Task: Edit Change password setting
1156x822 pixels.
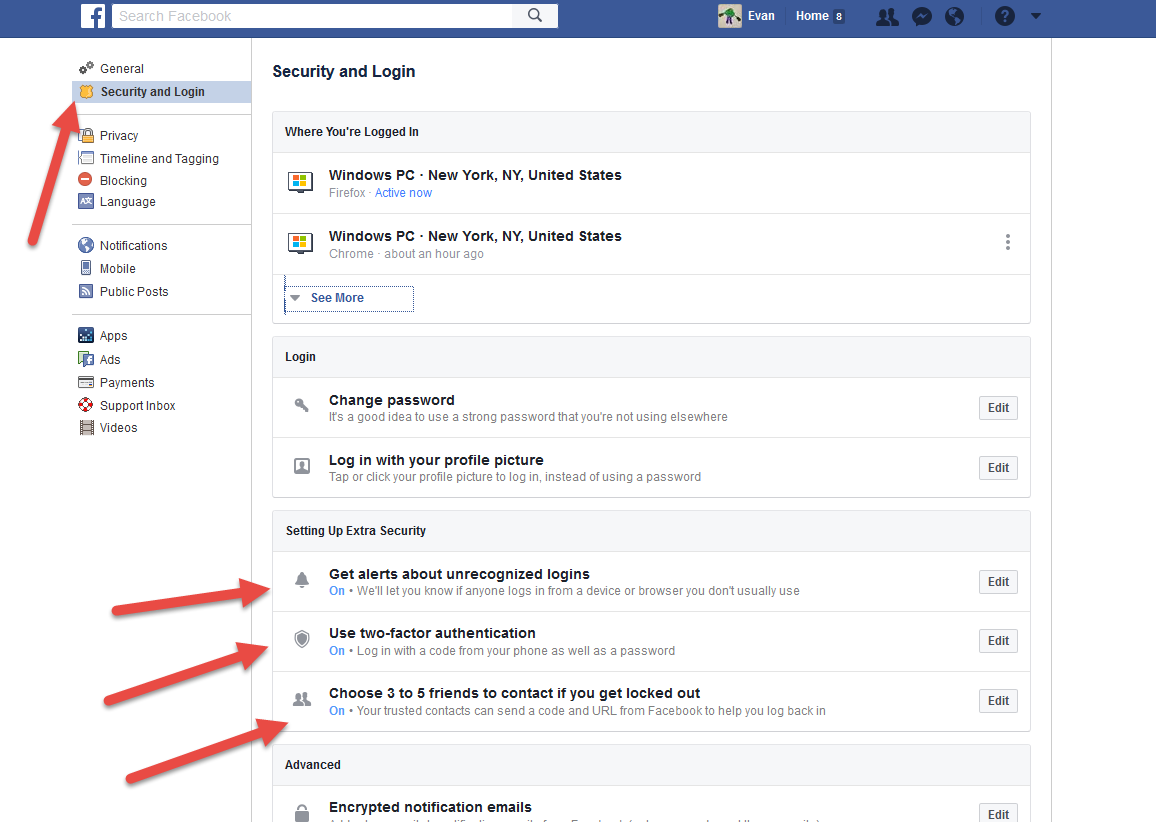Action: tap(998, 408)
